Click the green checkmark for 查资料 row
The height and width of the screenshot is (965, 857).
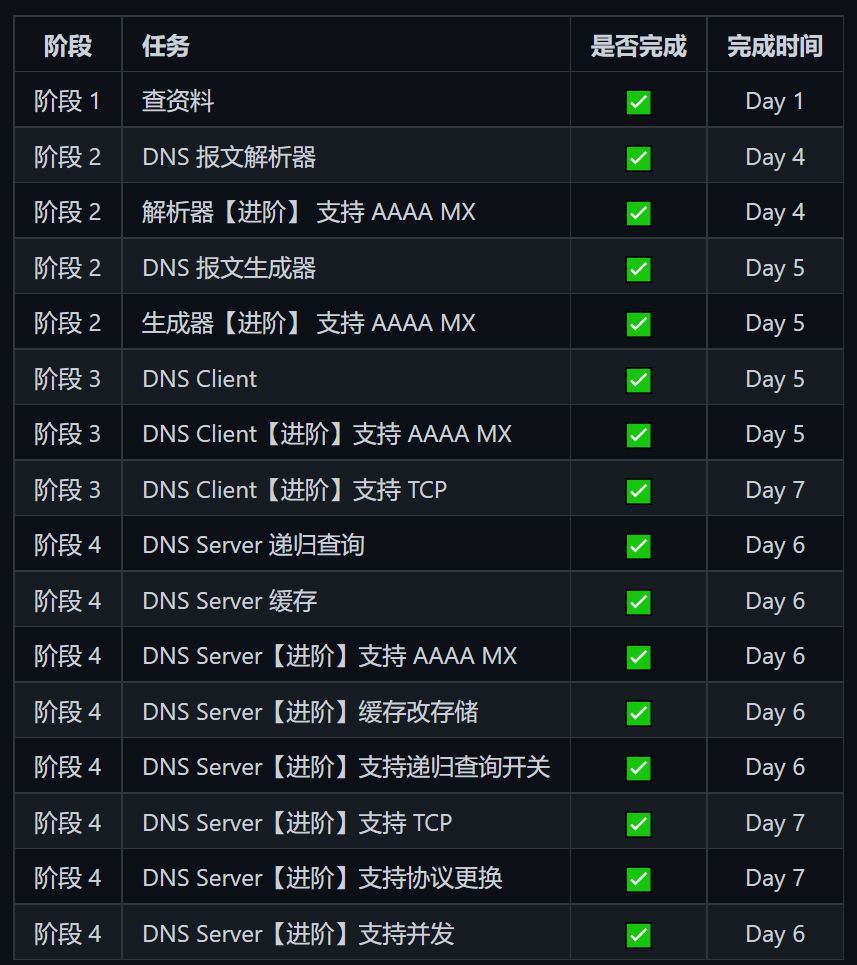click(639, 102)
